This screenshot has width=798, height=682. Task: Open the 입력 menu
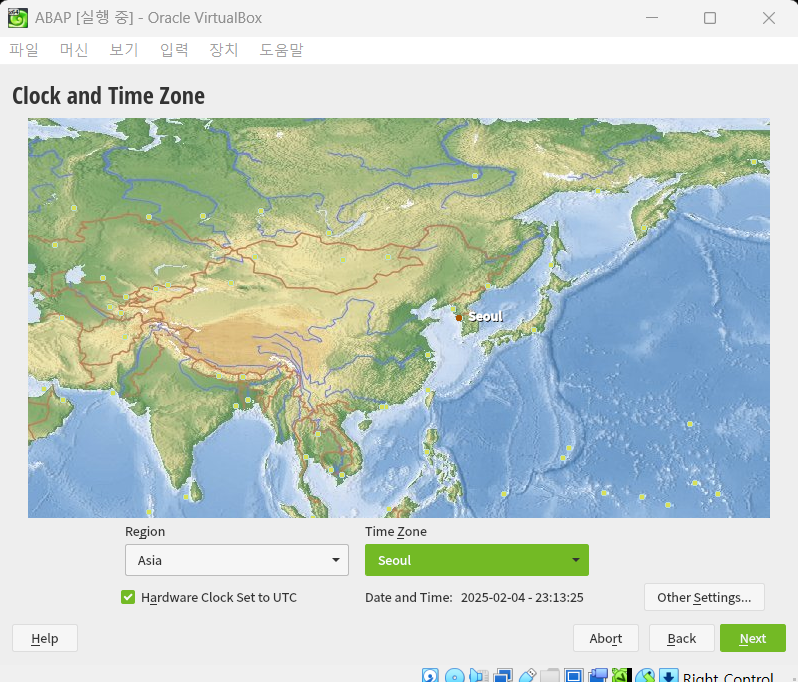(174, 50)
